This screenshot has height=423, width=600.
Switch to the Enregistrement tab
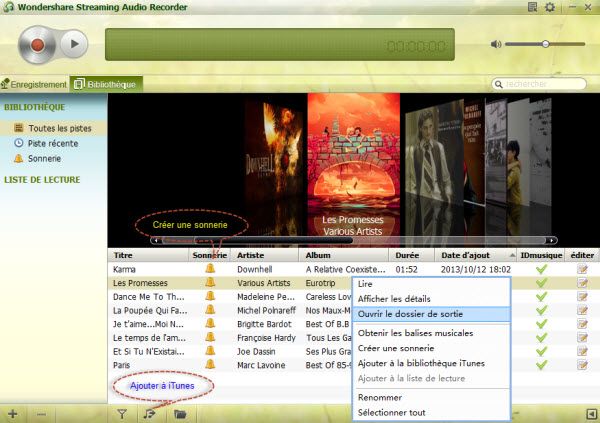pos(34,84)
